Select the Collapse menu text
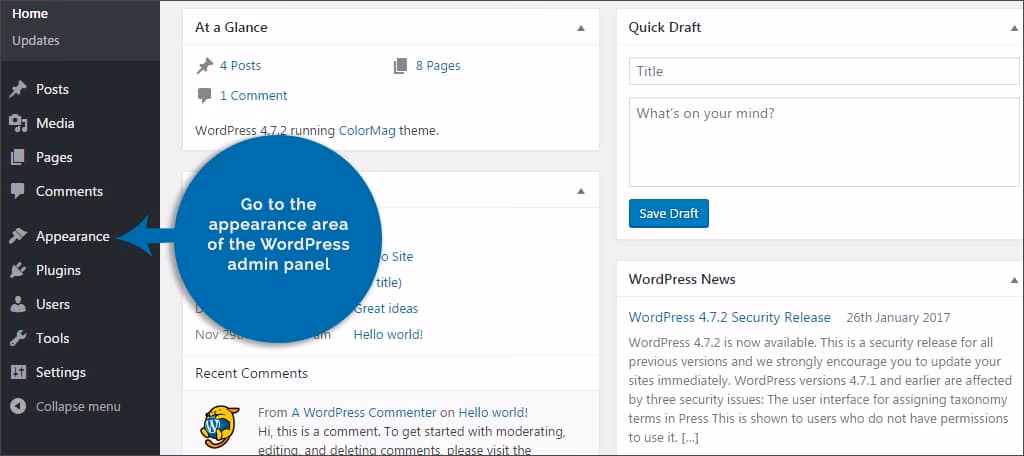This screenshot has height=456, width=1024. (78, 406)
